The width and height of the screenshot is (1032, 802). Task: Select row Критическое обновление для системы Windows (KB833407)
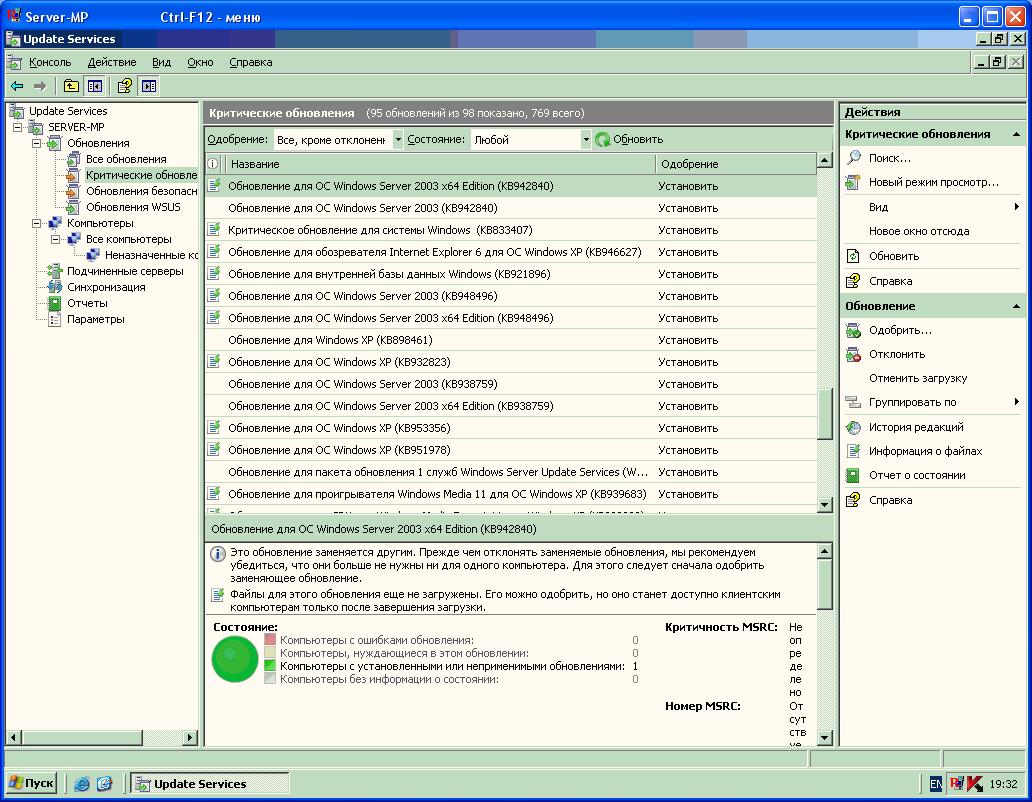(x=511, y=230)
